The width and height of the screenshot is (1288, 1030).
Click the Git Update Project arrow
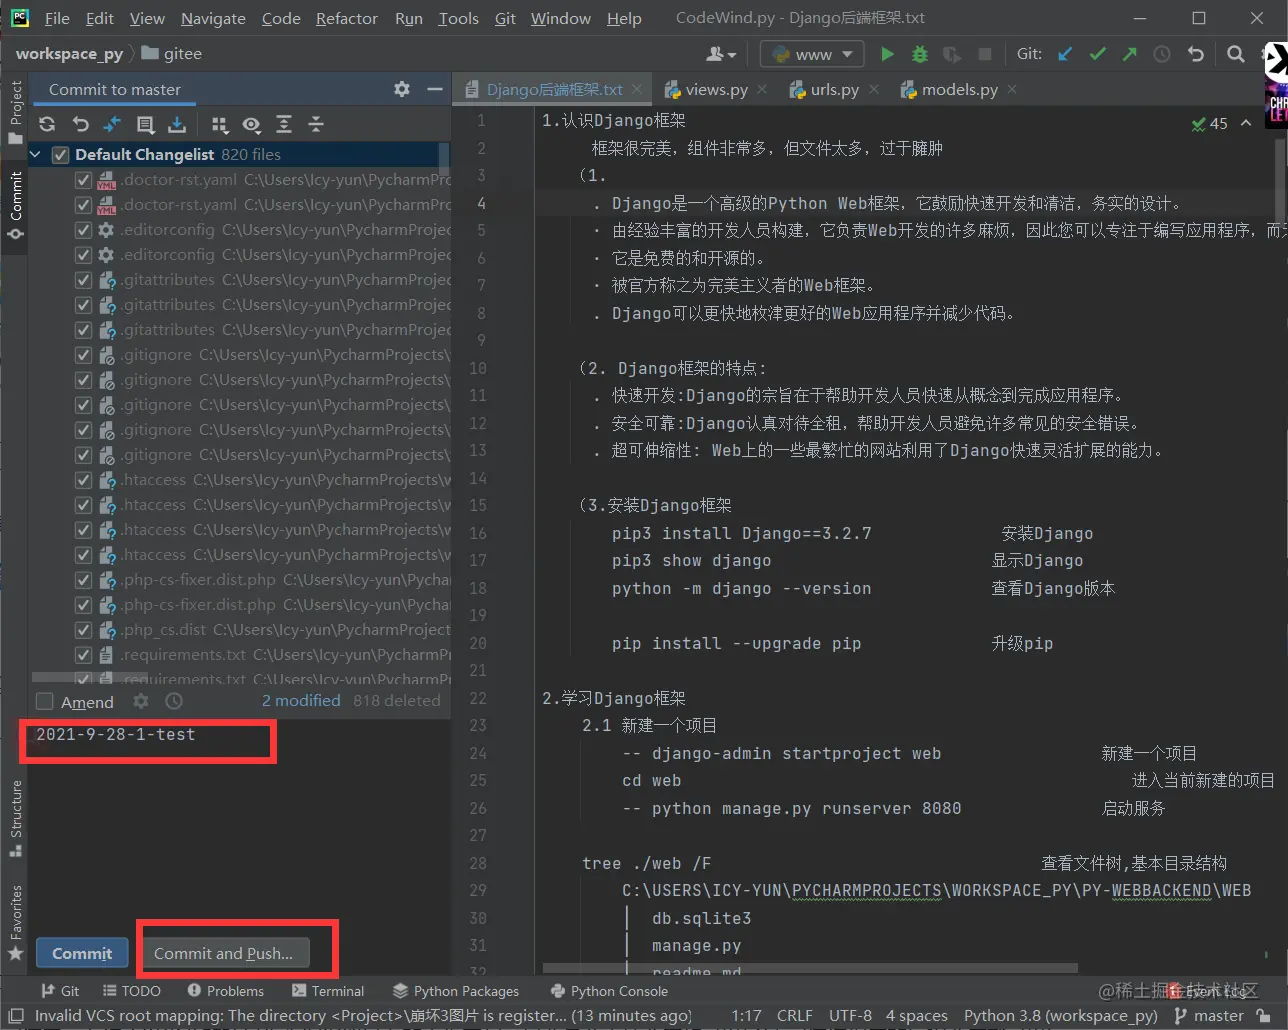1065,54
